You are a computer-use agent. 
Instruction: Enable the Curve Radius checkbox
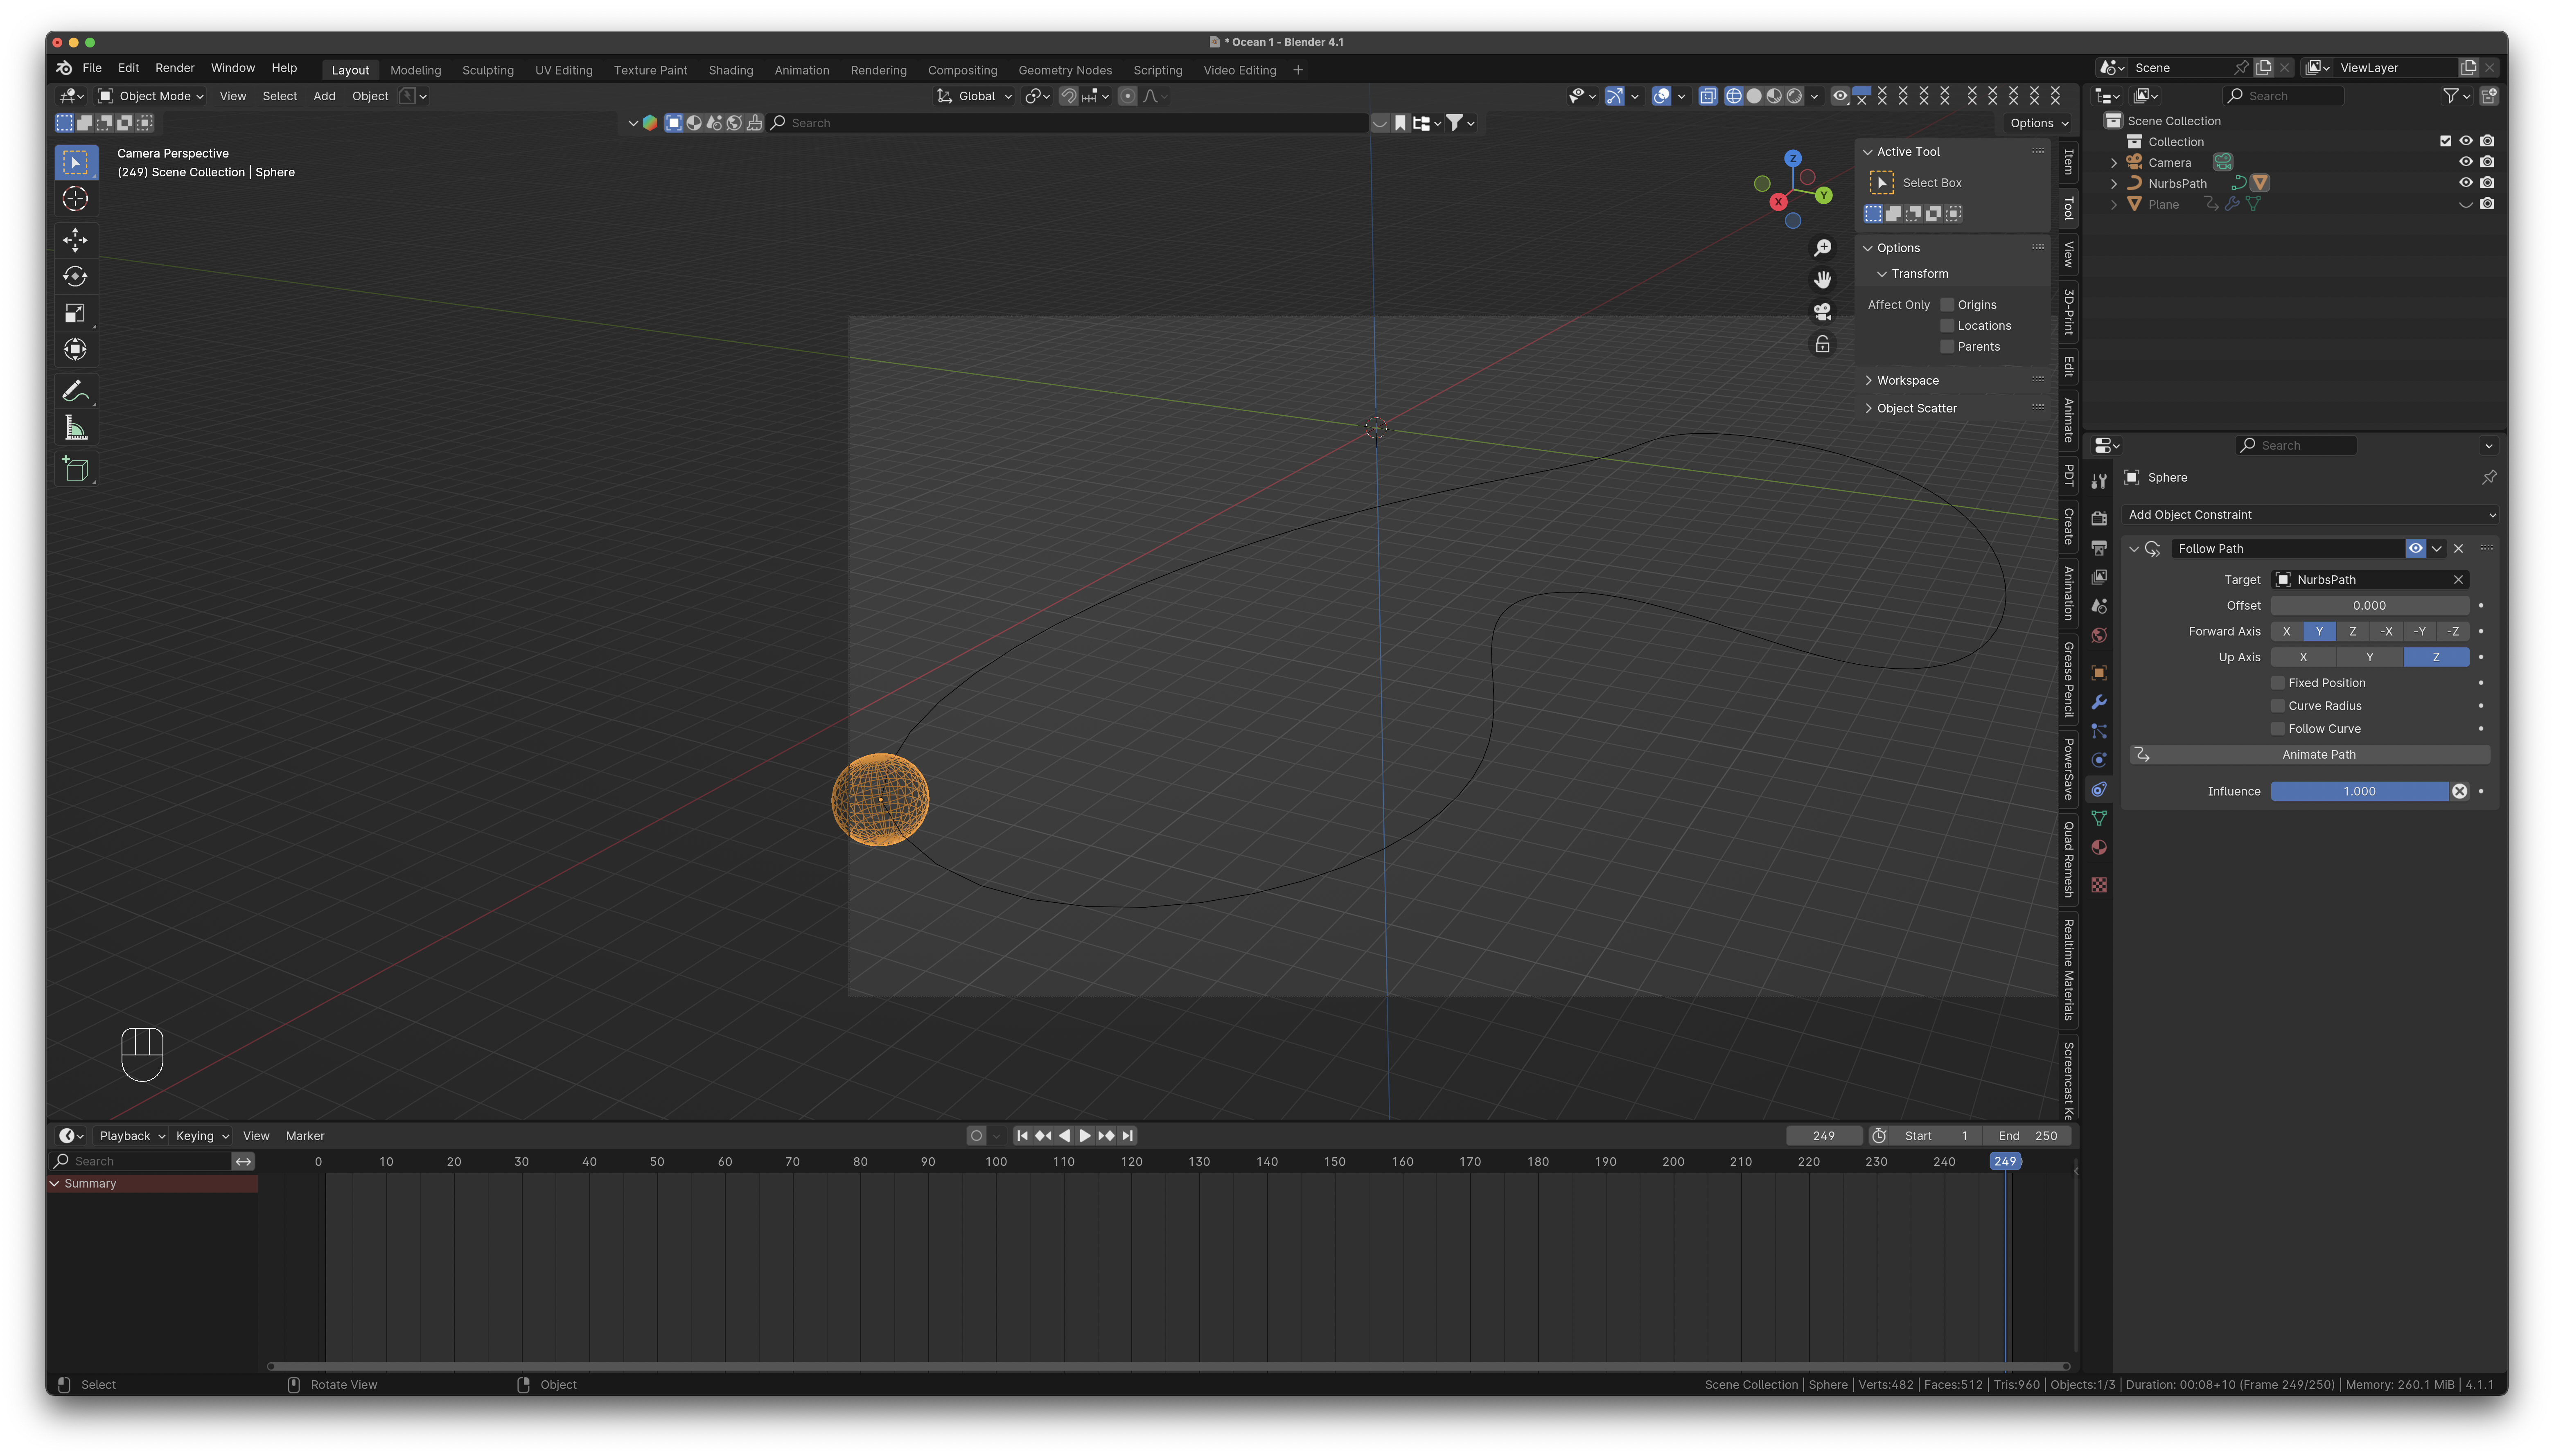pos(2278,706)
